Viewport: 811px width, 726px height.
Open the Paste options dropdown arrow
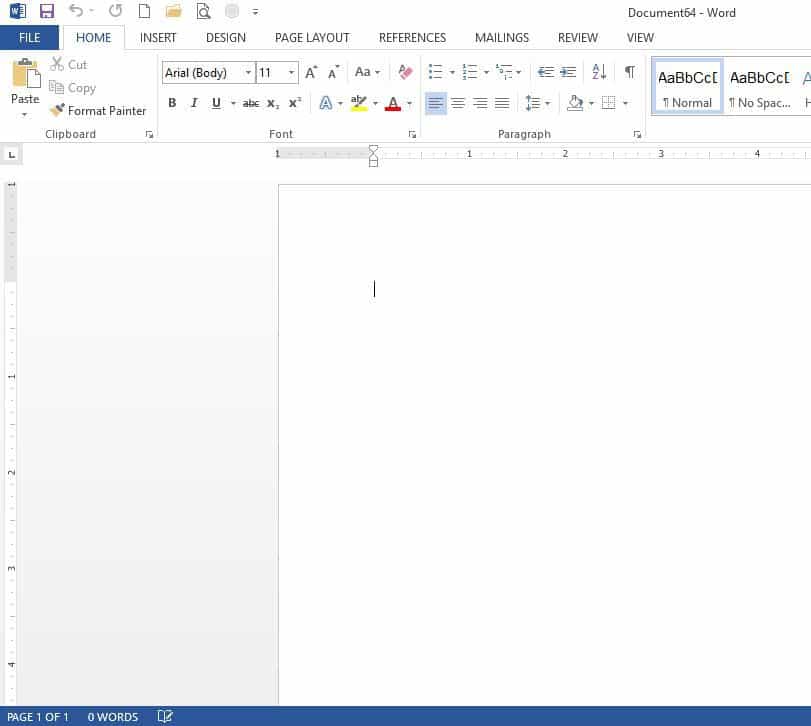pos(24,114)
